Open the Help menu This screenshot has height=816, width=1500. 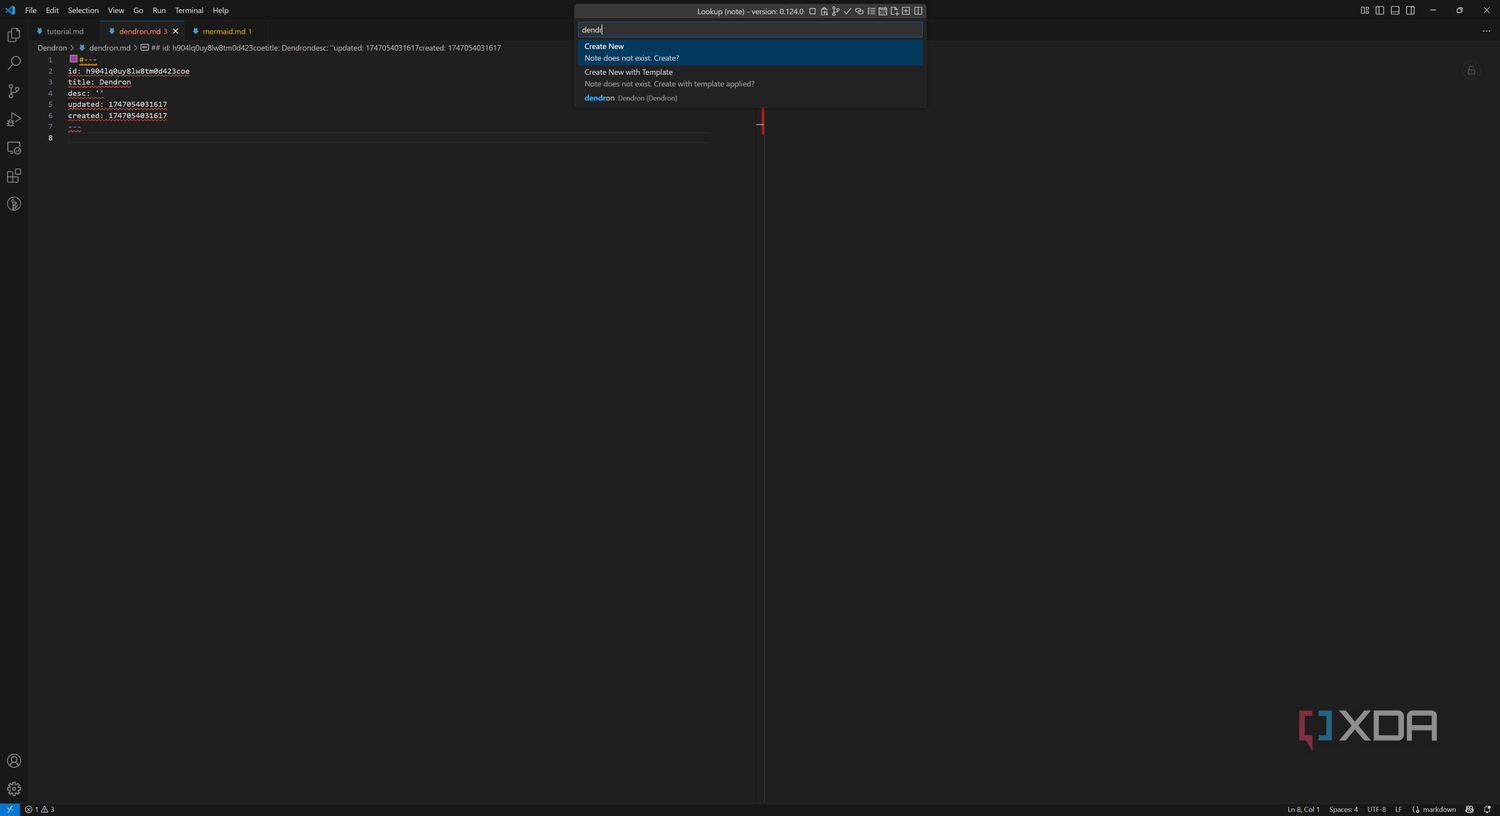tap(221, 10)
